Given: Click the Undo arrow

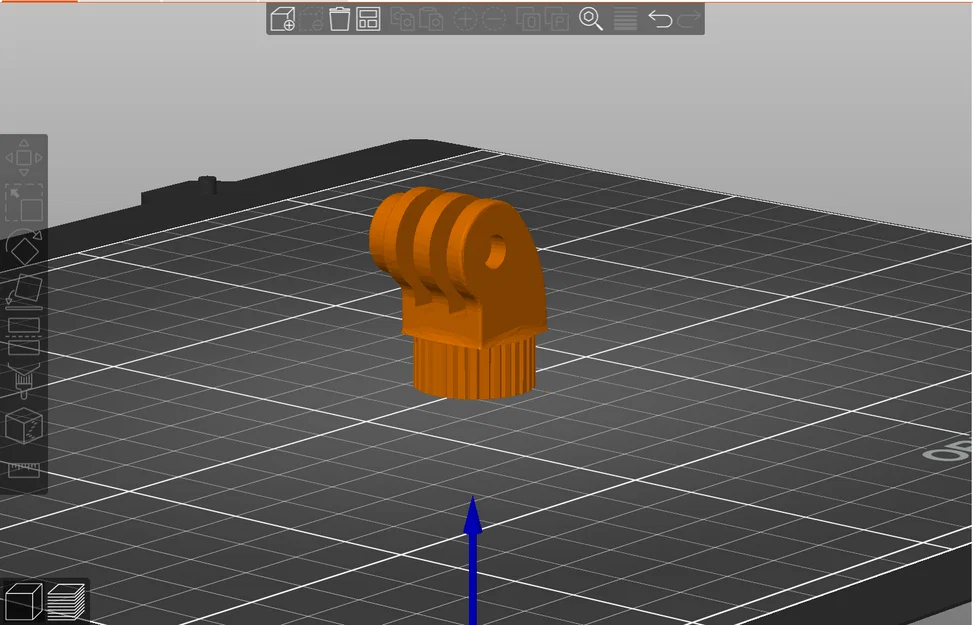Looking at the screenshot, I should coord(660,19).
